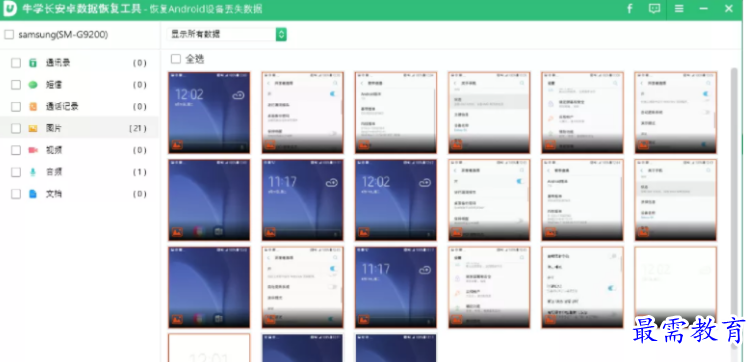Open the feedback chat icon
754x362 pixels.
pos(654,9)
